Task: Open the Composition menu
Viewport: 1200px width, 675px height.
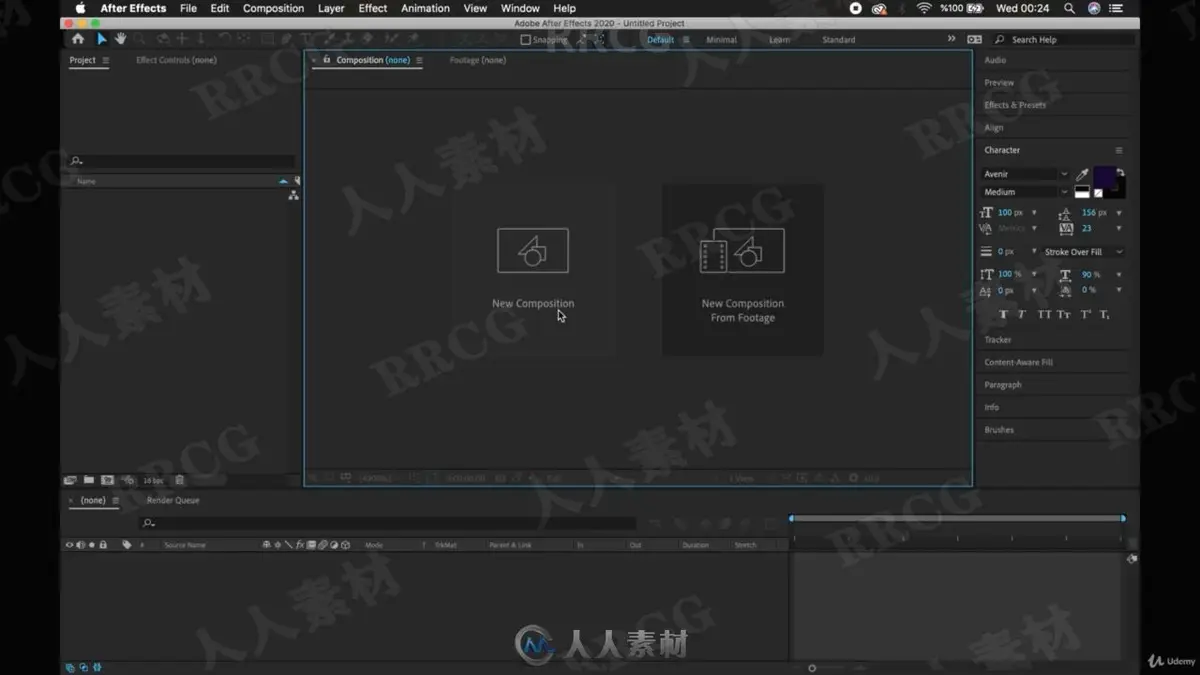Action: pos(273,8)
